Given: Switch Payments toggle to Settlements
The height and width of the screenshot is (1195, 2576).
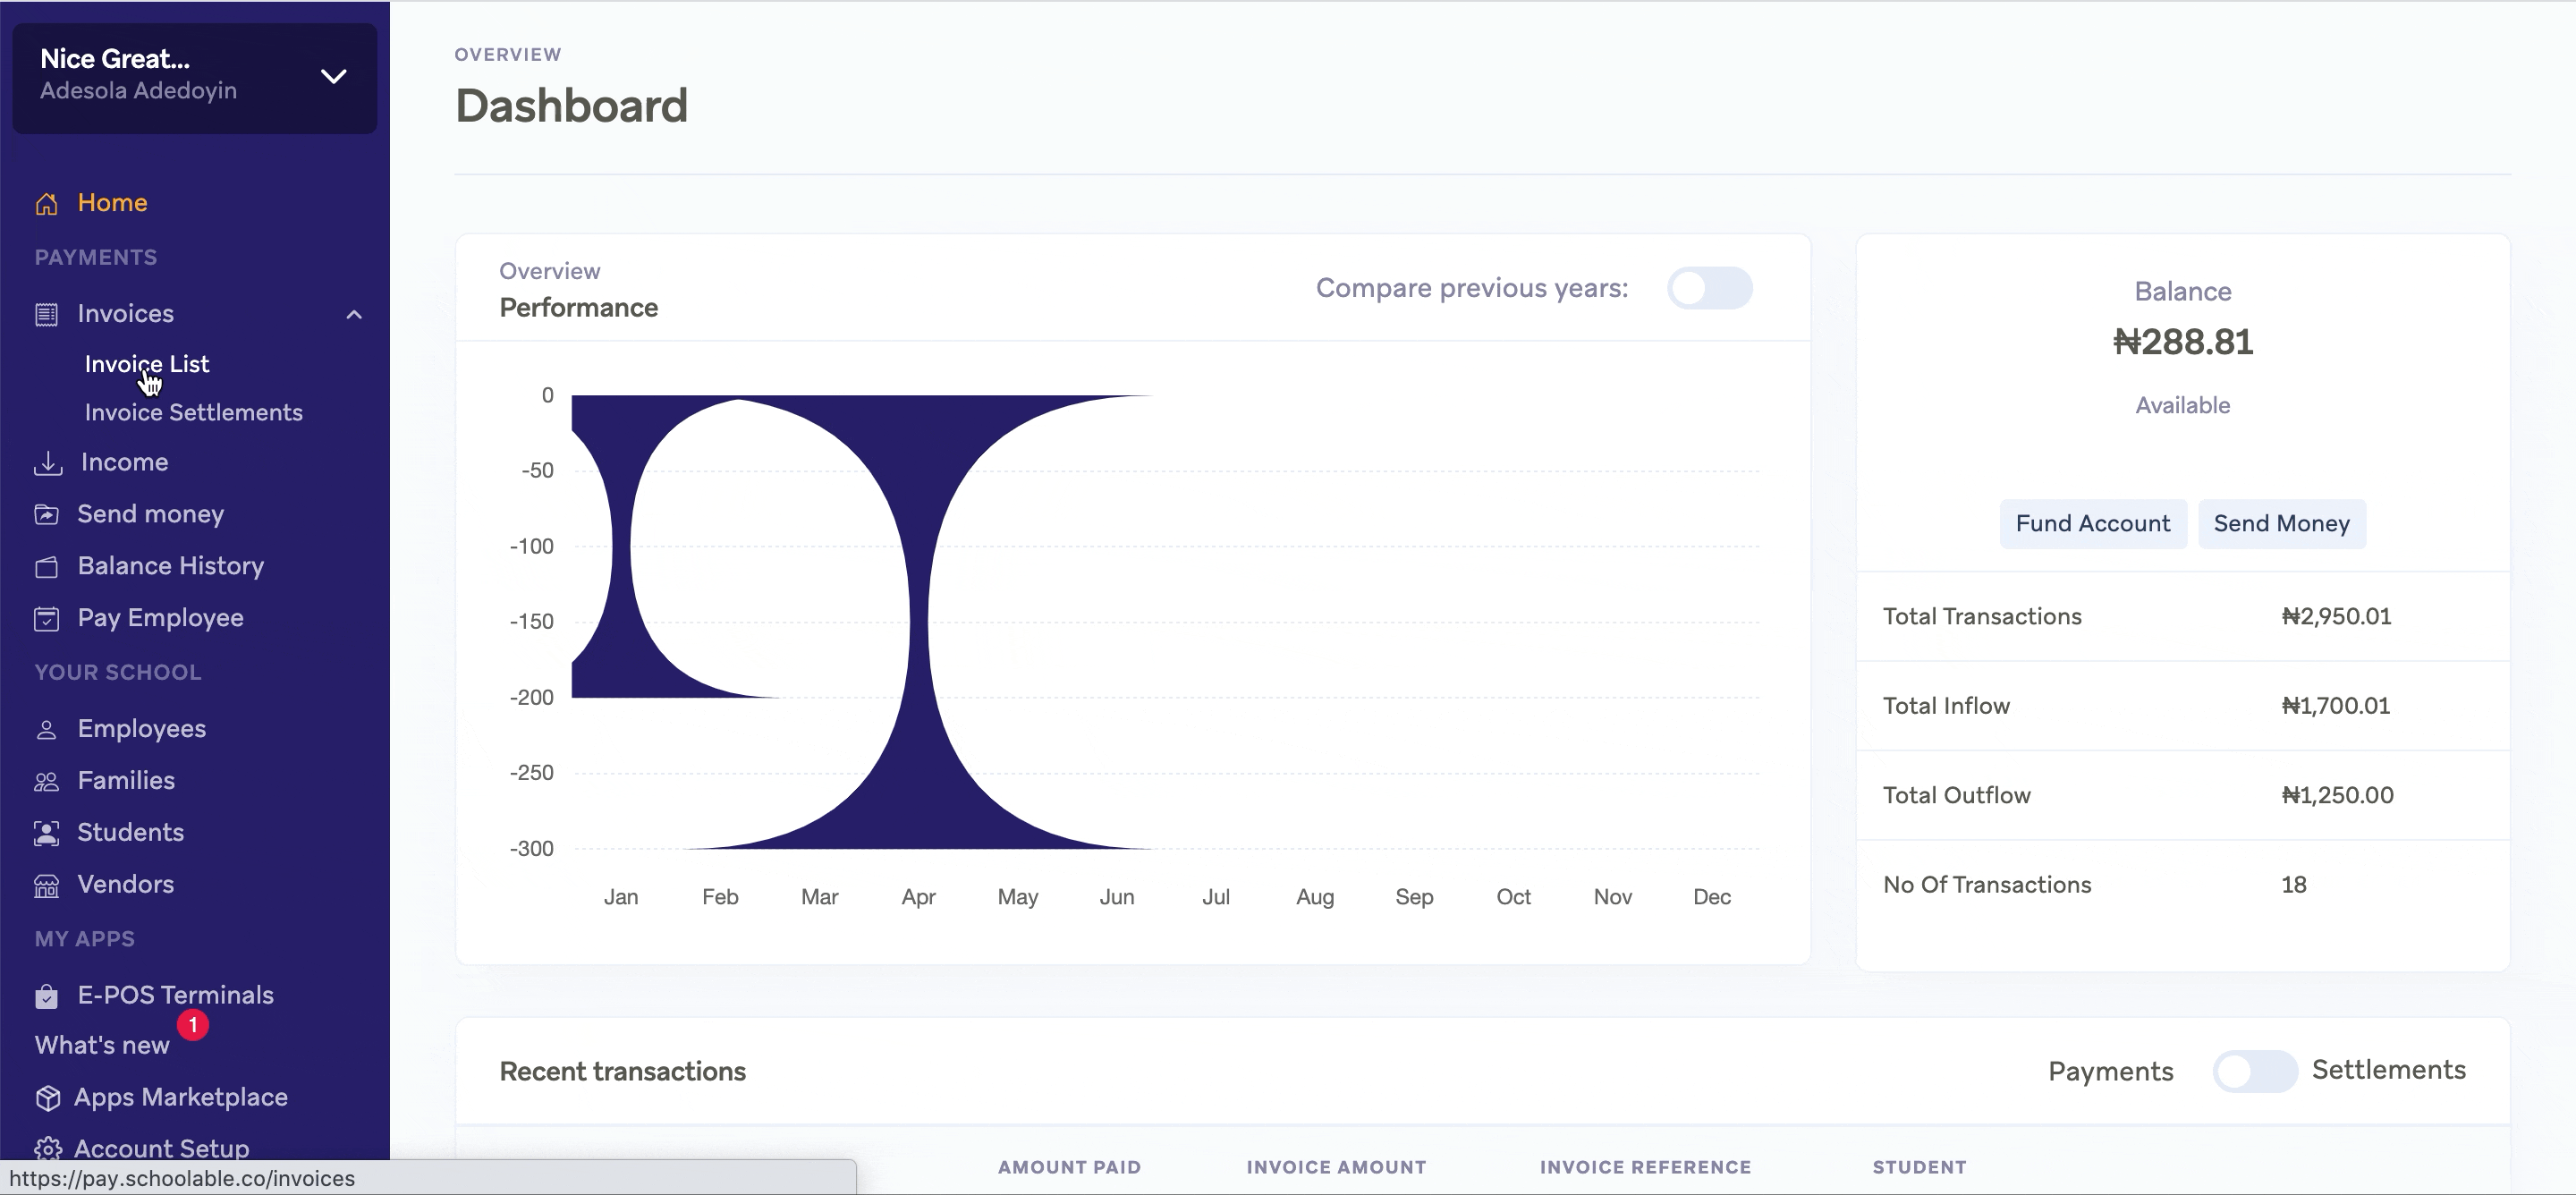Looking at the screenshot, I should pos(2254,1071).
